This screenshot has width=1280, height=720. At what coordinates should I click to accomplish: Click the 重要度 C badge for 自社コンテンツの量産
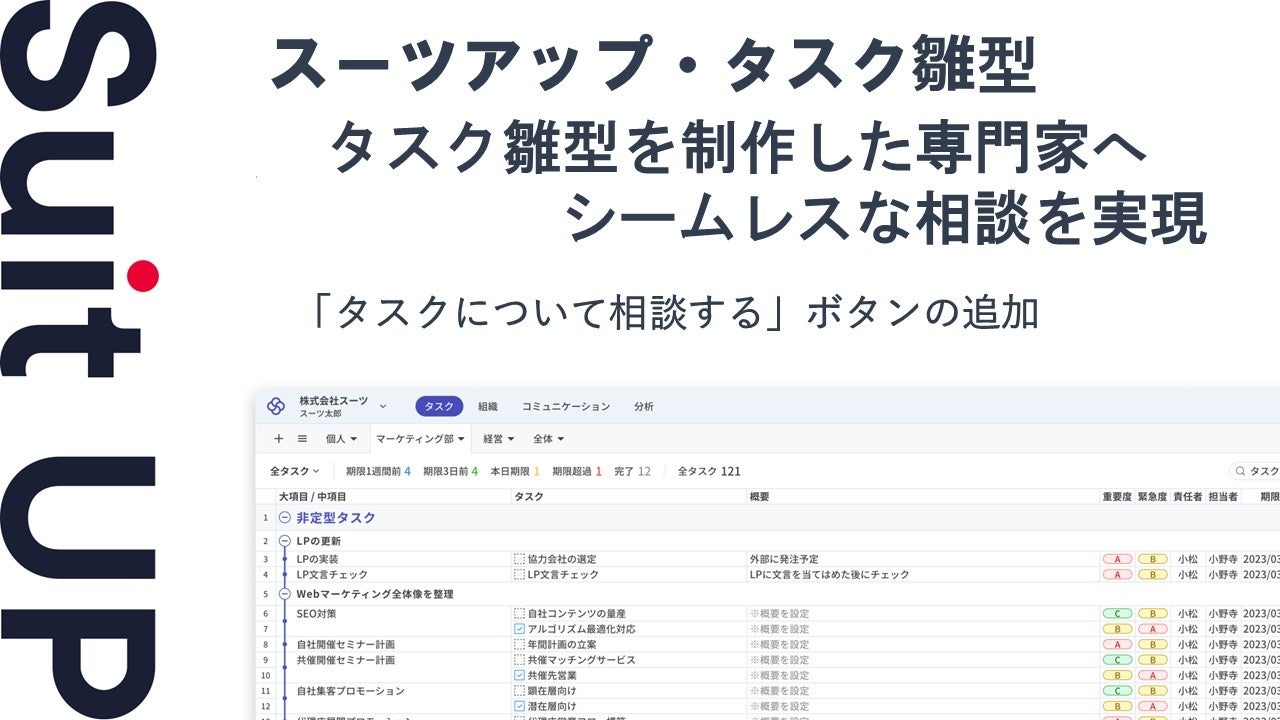pyautogui.click(x=1117, y=613)
